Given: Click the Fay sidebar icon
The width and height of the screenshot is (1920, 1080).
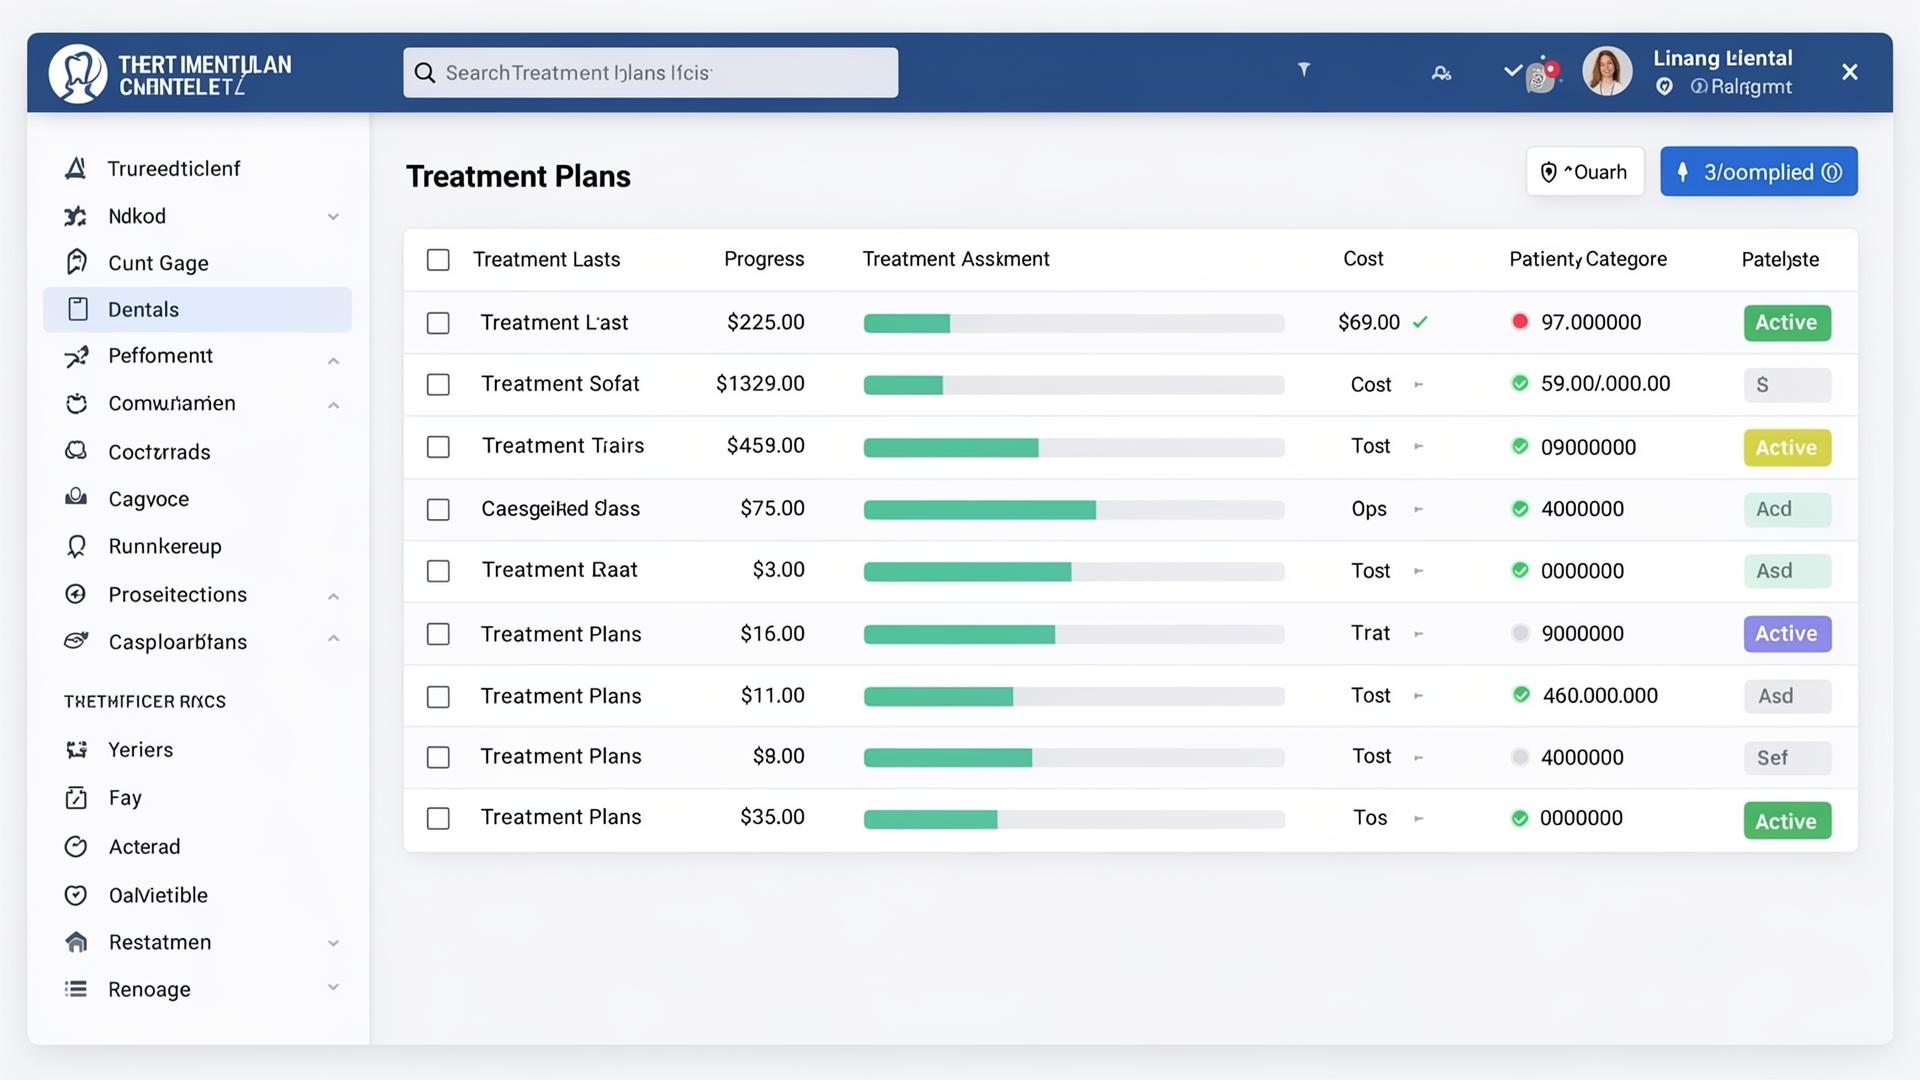Looking at the screenshot, I should (x=76, y=798).
